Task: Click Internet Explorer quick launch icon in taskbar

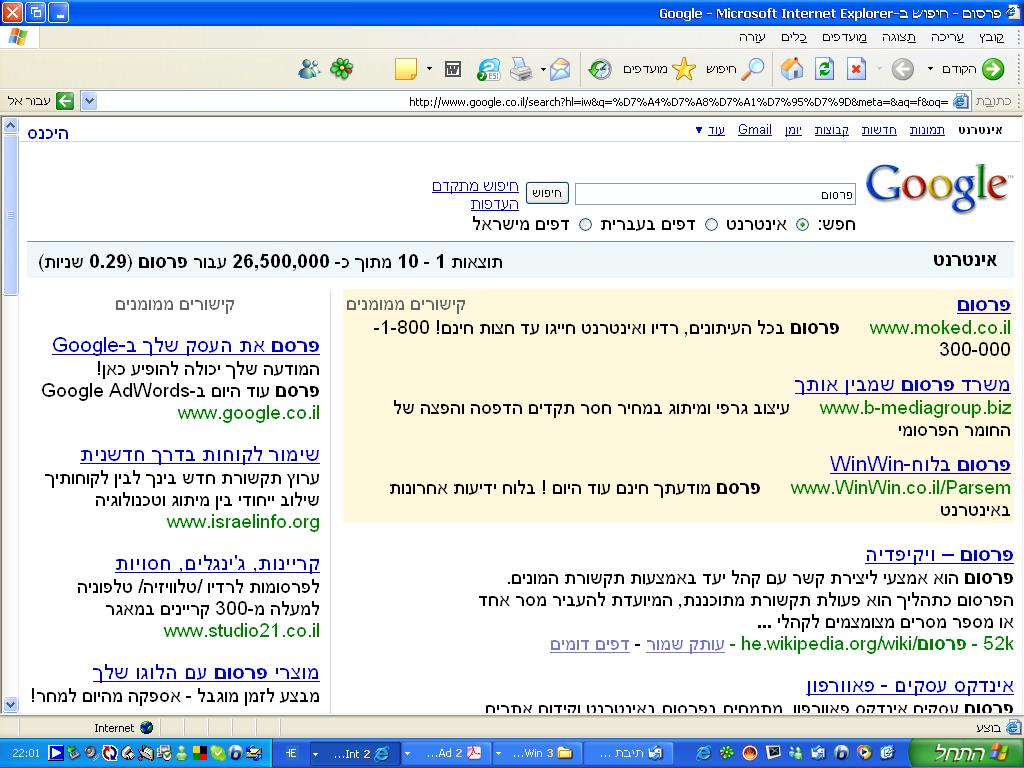Action: pos(703,753)
